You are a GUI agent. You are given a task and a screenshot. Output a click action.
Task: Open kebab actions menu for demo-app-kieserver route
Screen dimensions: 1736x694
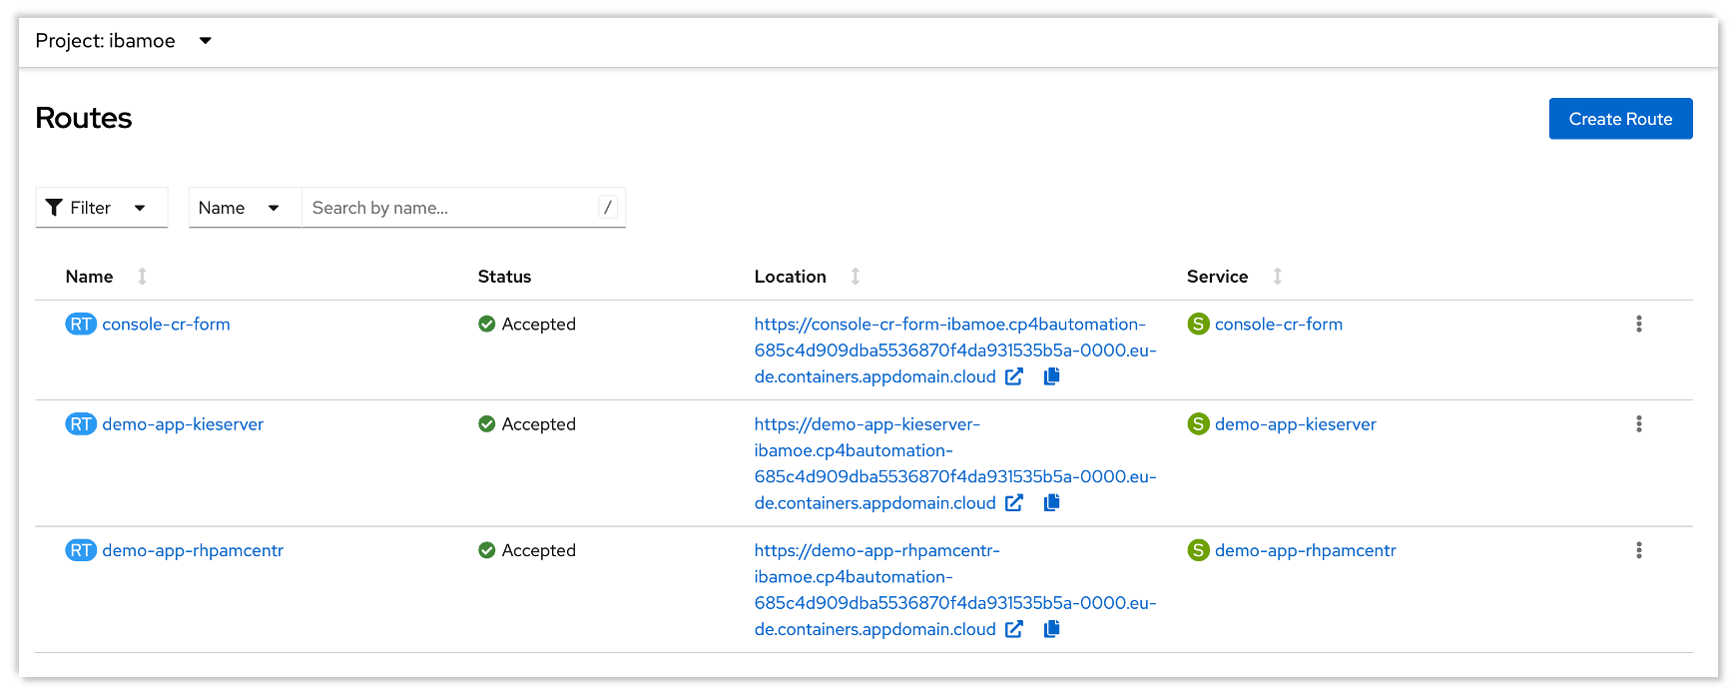tap(1639, 424)
